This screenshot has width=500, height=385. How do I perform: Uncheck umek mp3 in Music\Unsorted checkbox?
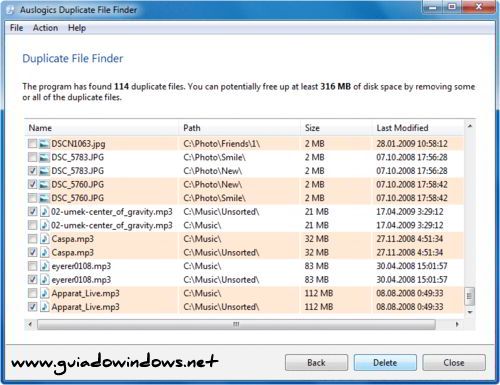coord(32,212)
